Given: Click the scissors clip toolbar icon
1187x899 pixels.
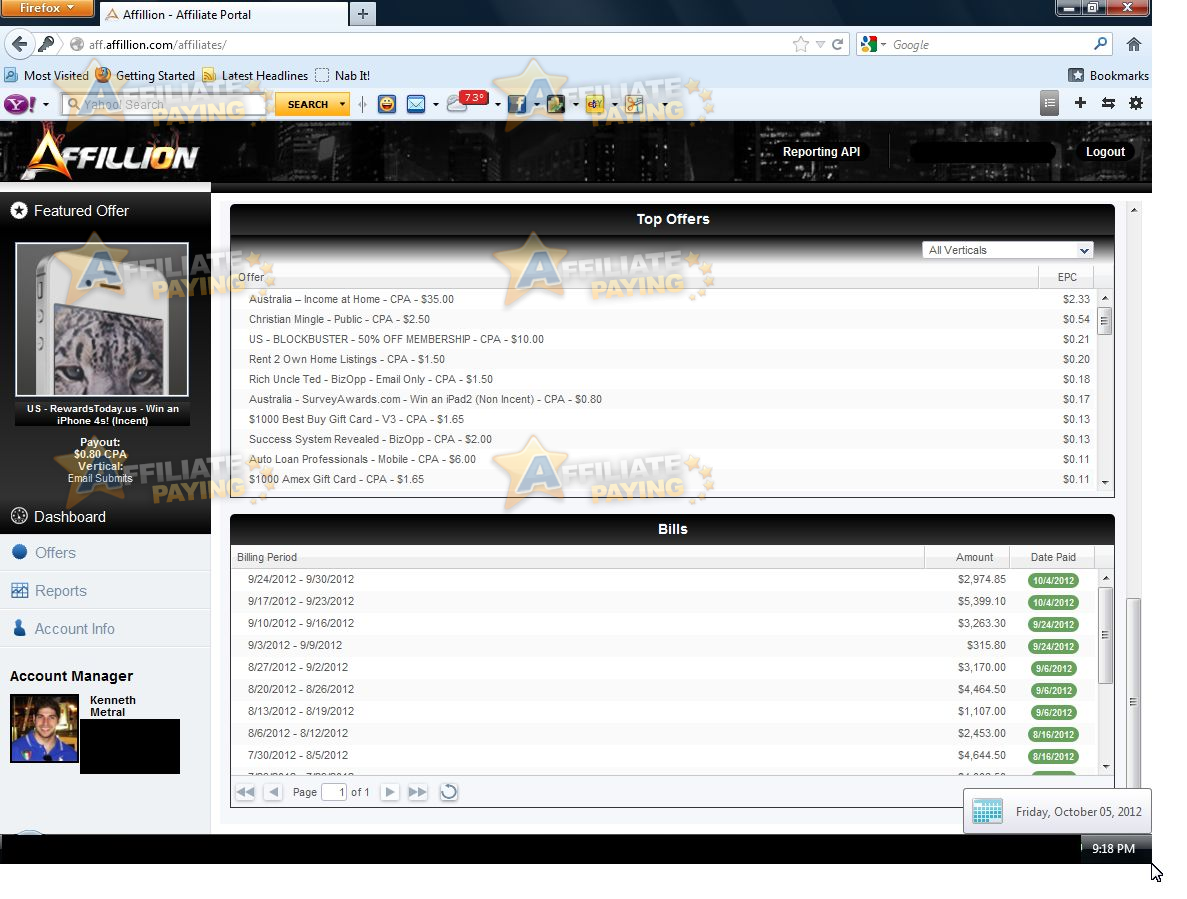Looking at the screenshot, I should 634,104.
